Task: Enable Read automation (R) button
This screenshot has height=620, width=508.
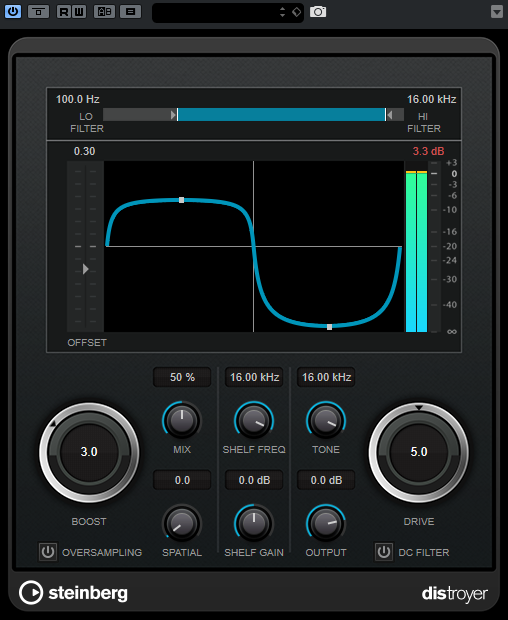Action: point(64,12)
